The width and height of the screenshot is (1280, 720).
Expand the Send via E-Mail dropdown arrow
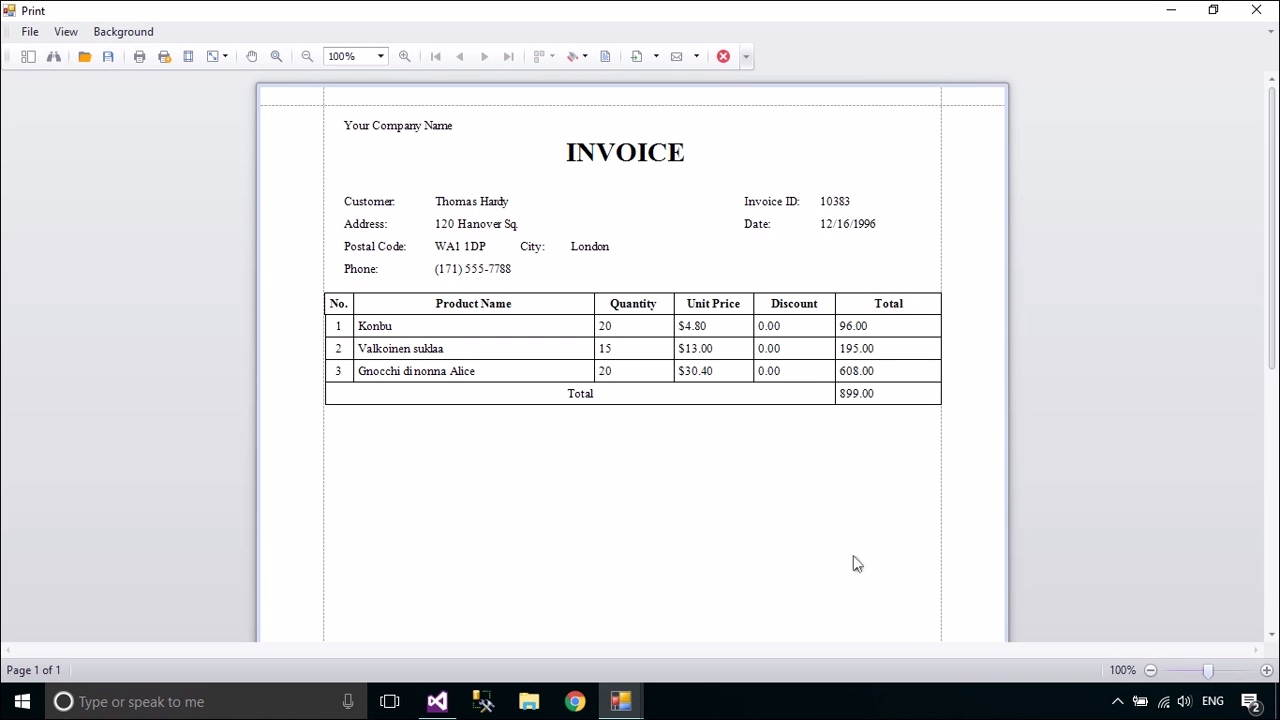(696, 57)
